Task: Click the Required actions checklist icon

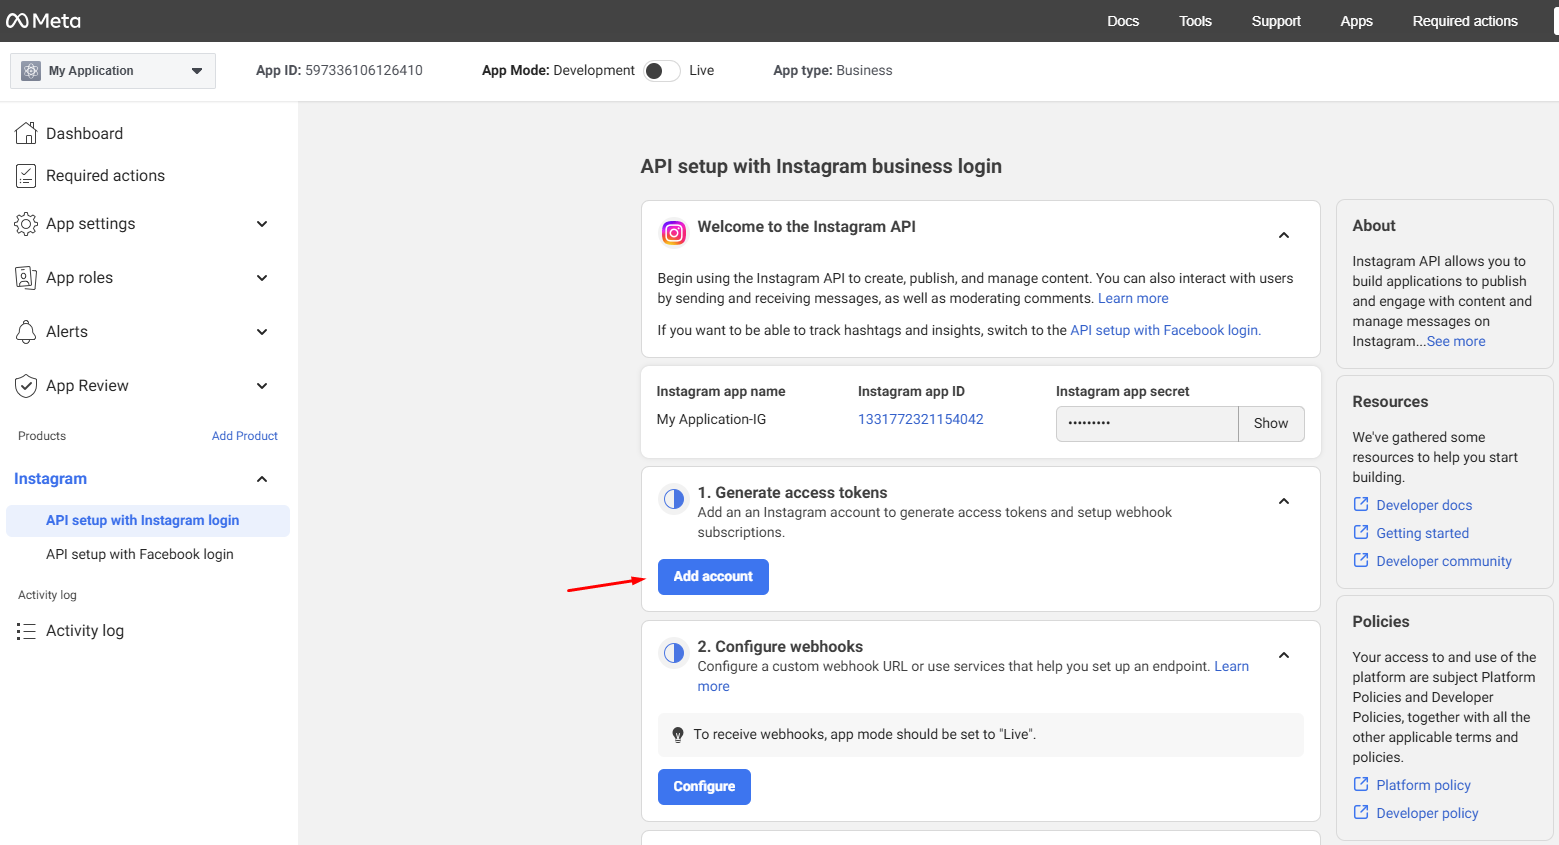Action: tap(26, 176)
